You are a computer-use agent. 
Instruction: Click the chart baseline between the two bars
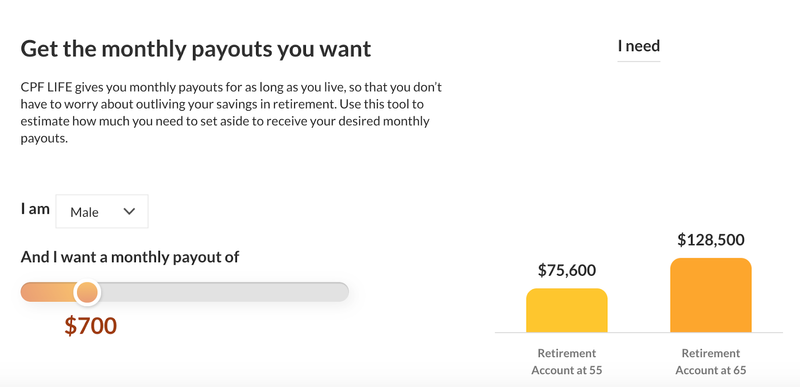tap(639, 332)
